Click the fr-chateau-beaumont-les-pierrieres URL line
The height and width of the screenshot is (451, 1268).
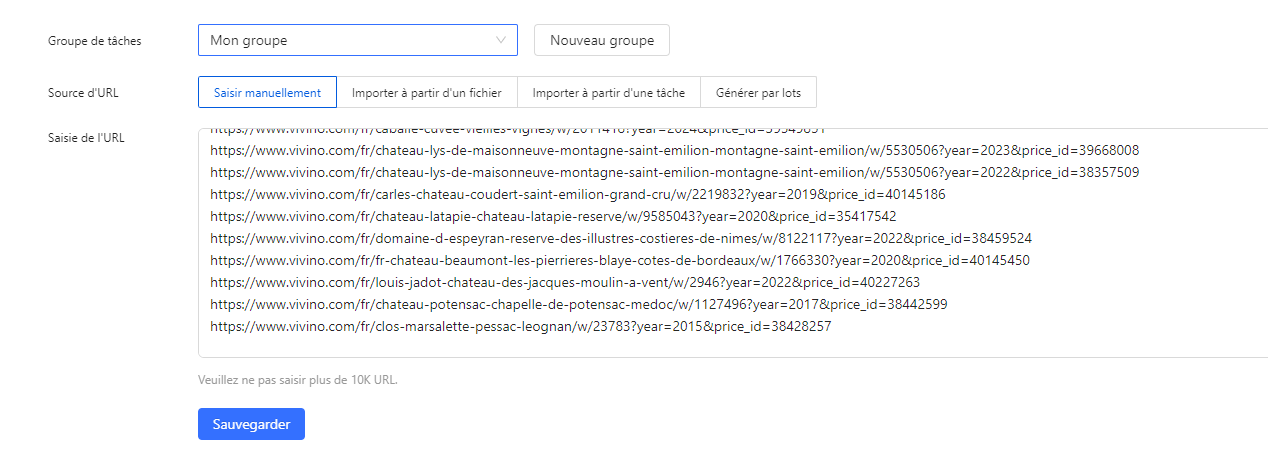(x=619, y=260)
